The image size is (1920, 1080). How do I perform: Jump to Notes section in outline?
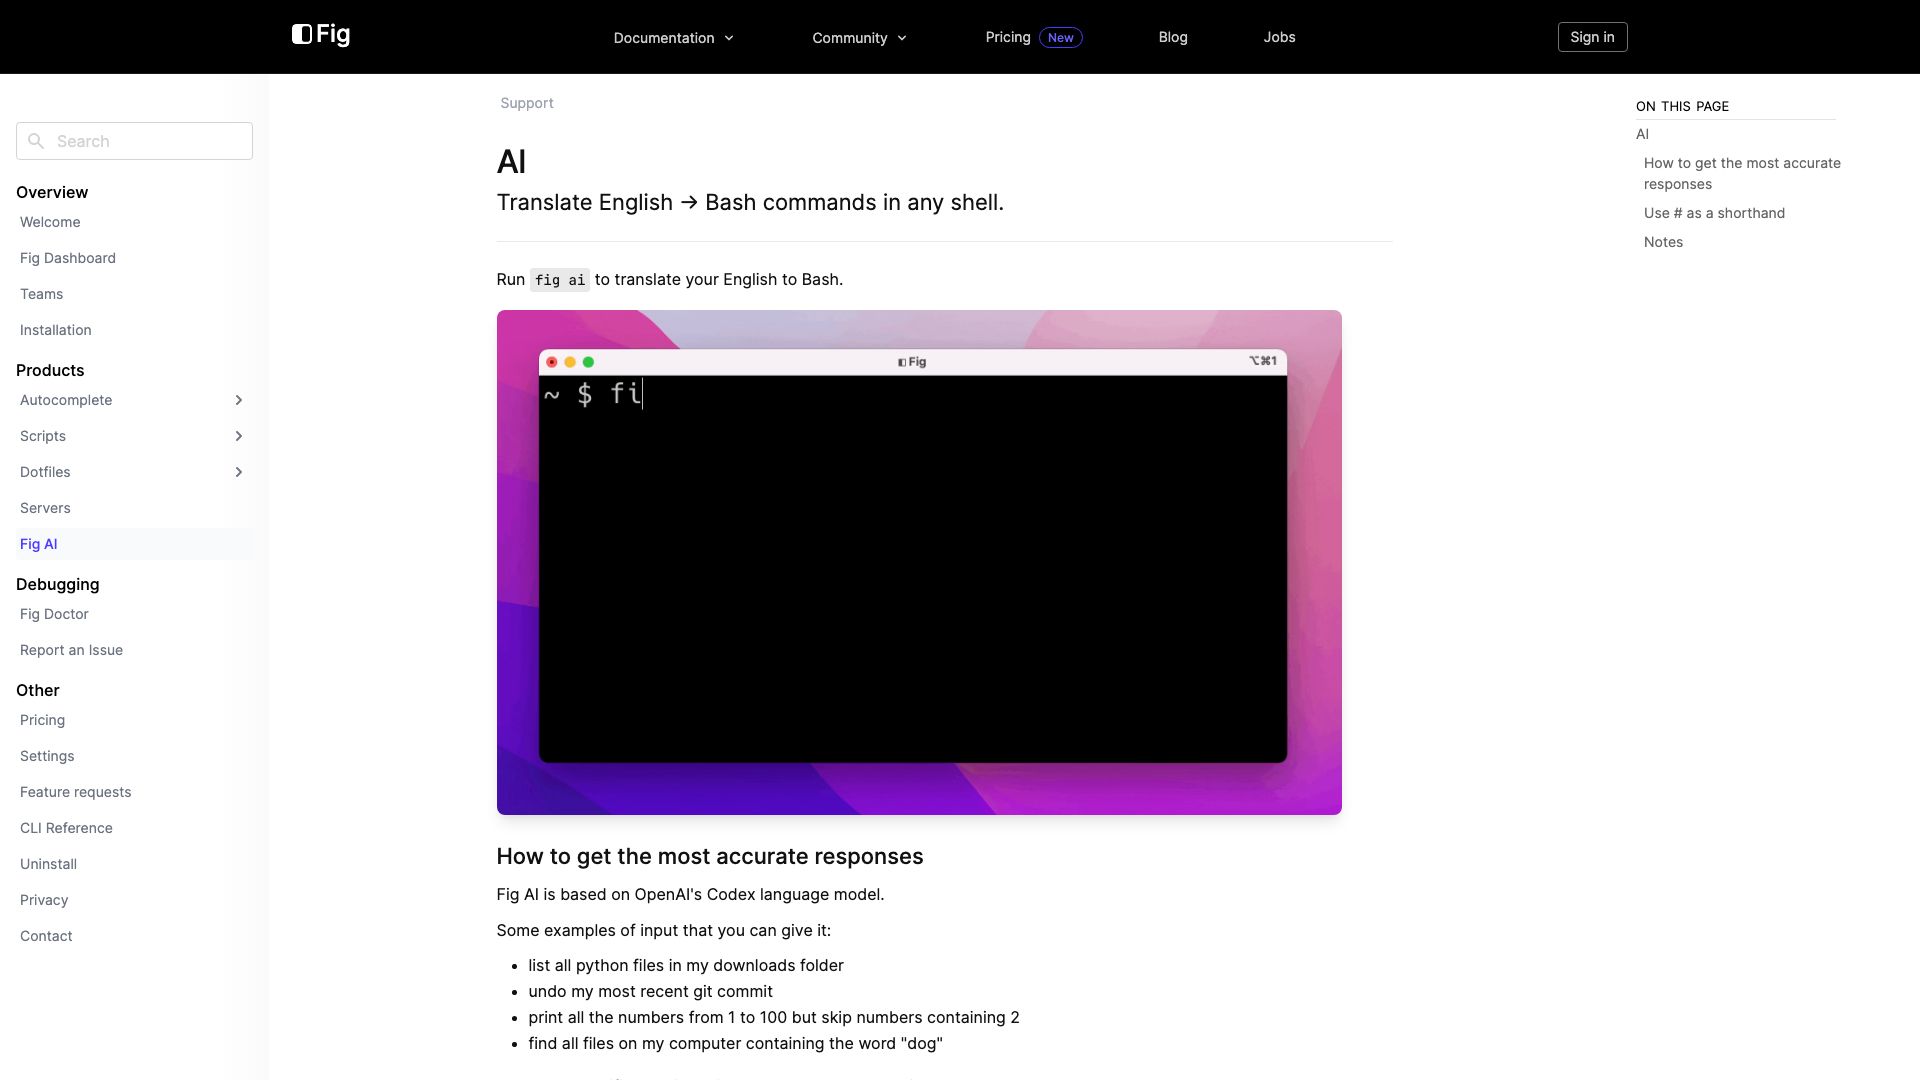tap(1663, 242)
